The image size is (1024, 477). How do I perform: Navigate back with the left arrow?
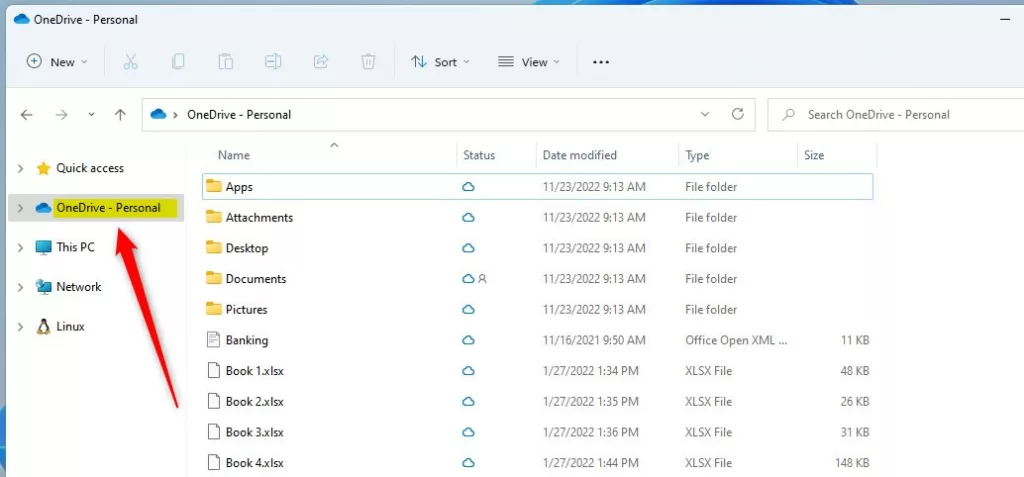pyautogui.click(x=28, y=115)
